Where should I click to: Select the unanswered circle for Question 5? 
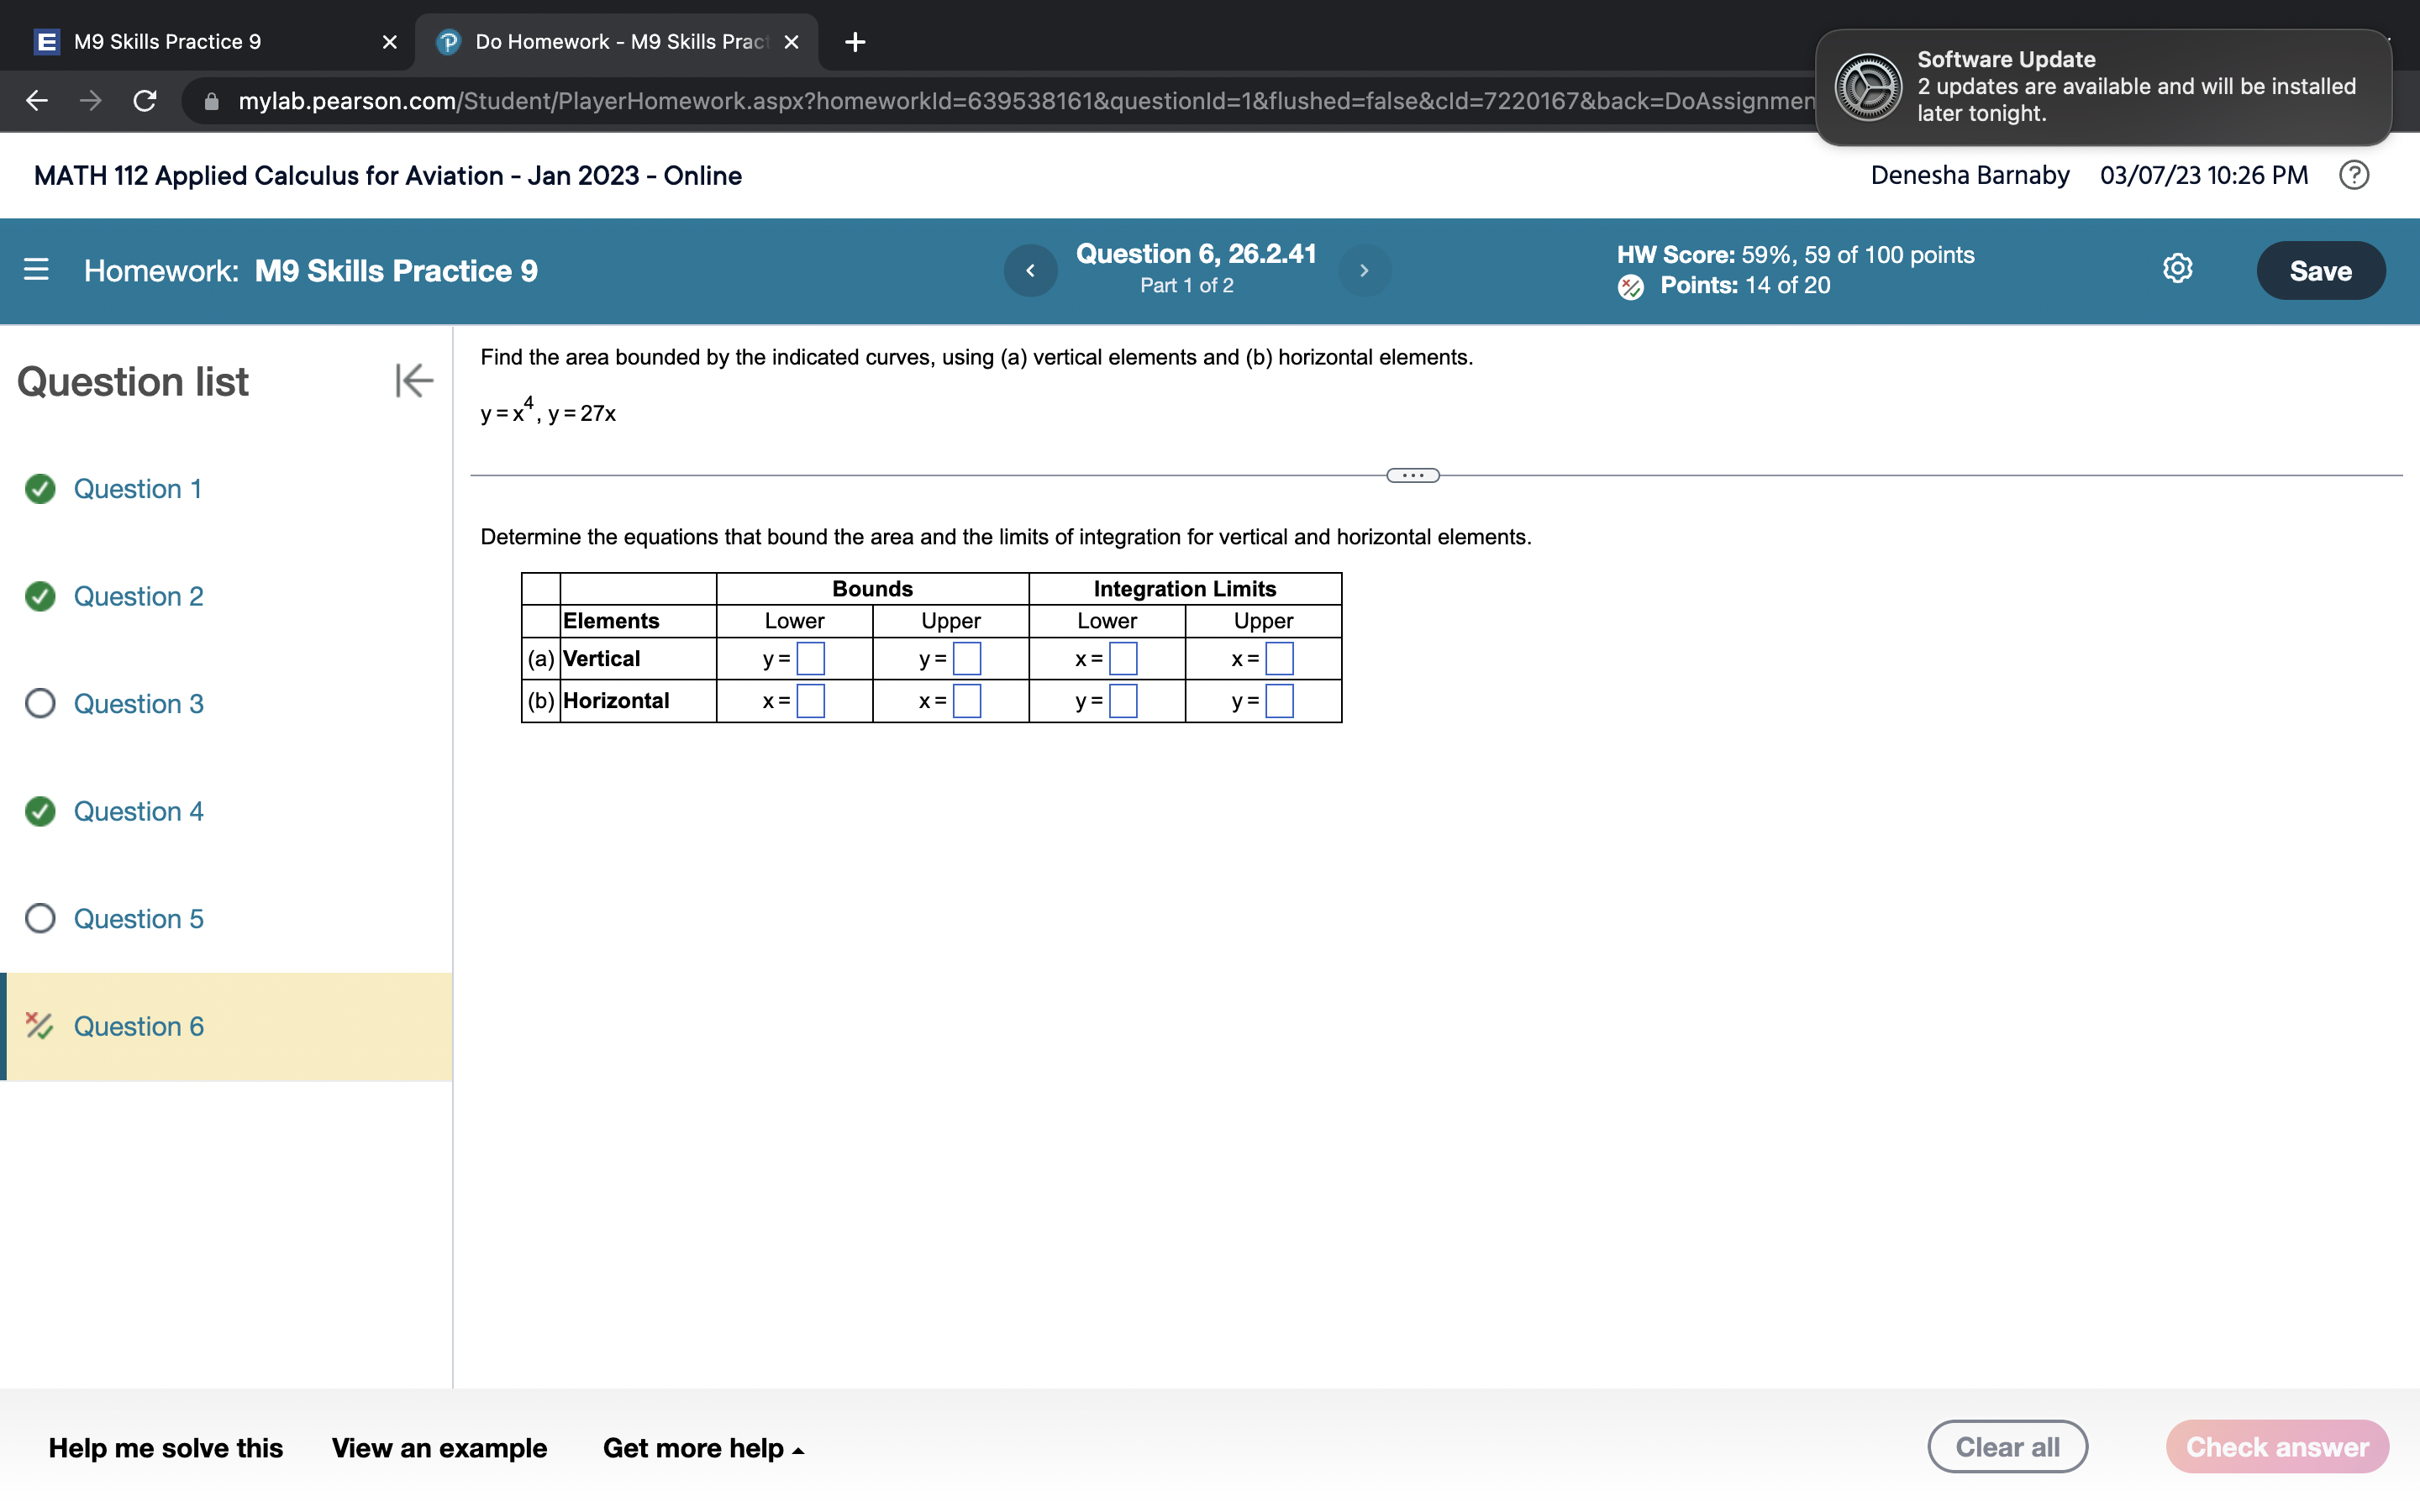click(40, 918)
